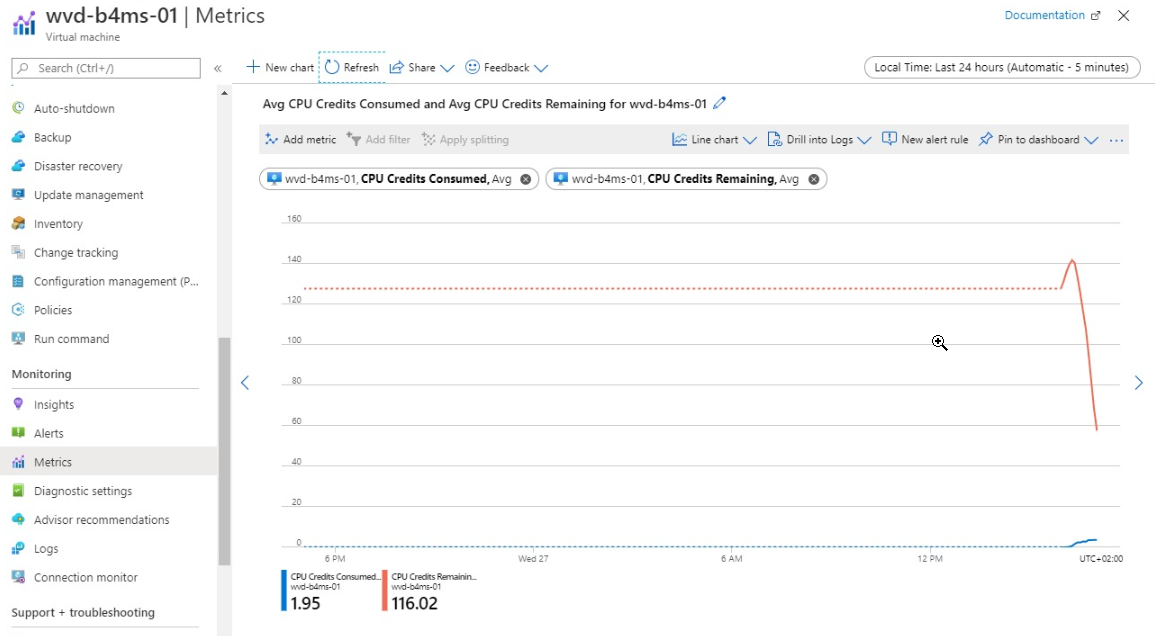Open Auto-shutdown in sidebar
Viewport: 1155px width, 636px height.
(x=74, y=108)
